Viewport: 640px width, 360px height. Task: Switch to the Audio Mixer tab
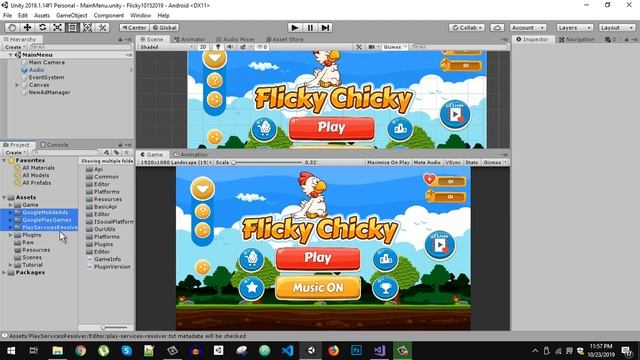(236, 39)
